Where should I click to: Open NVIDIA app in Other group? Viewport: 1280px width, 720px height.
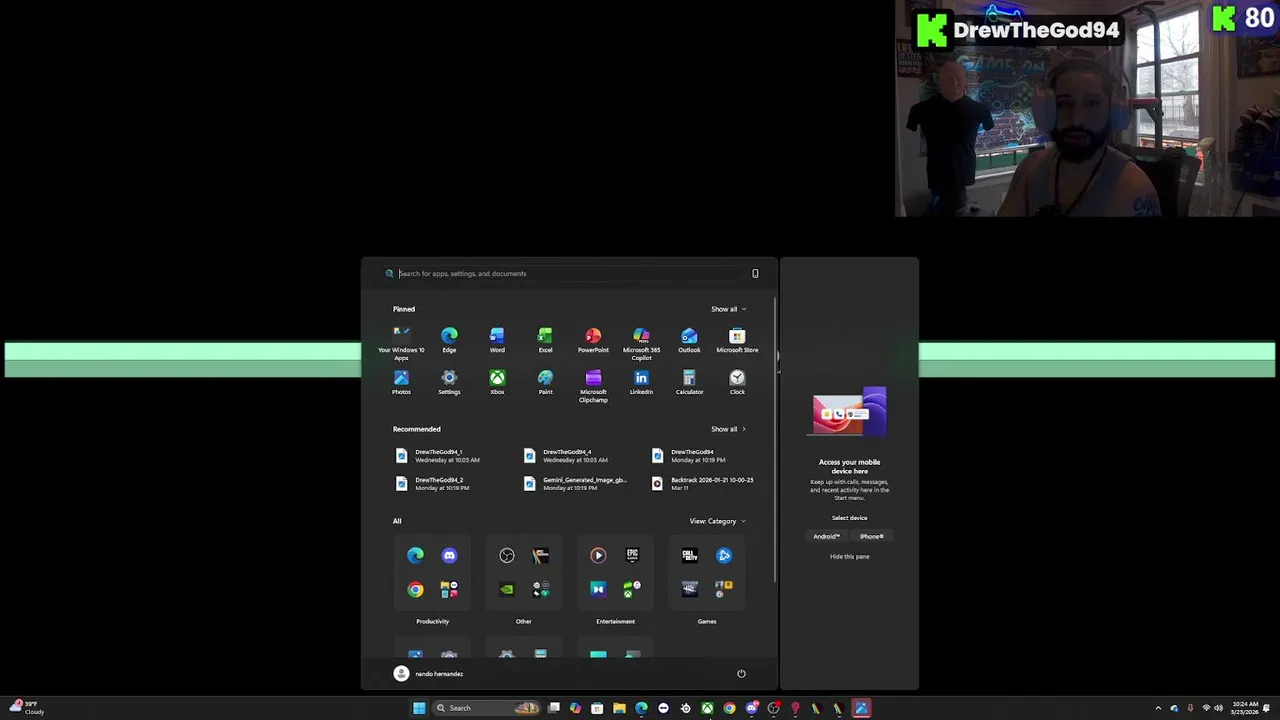tap(507, 589)
